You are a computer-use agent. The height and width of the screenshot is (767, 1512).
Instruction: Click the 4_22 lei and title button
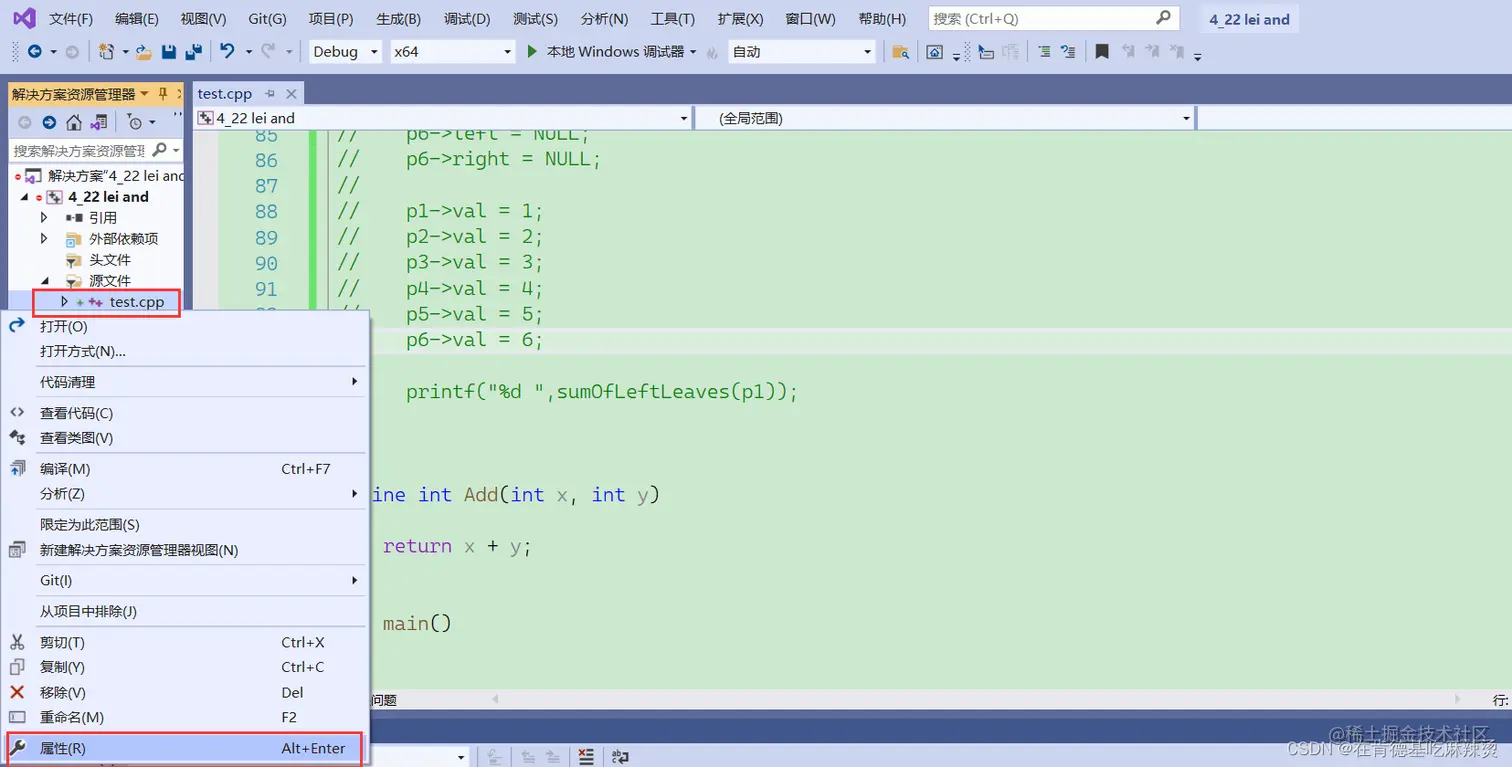point(1249,19)
